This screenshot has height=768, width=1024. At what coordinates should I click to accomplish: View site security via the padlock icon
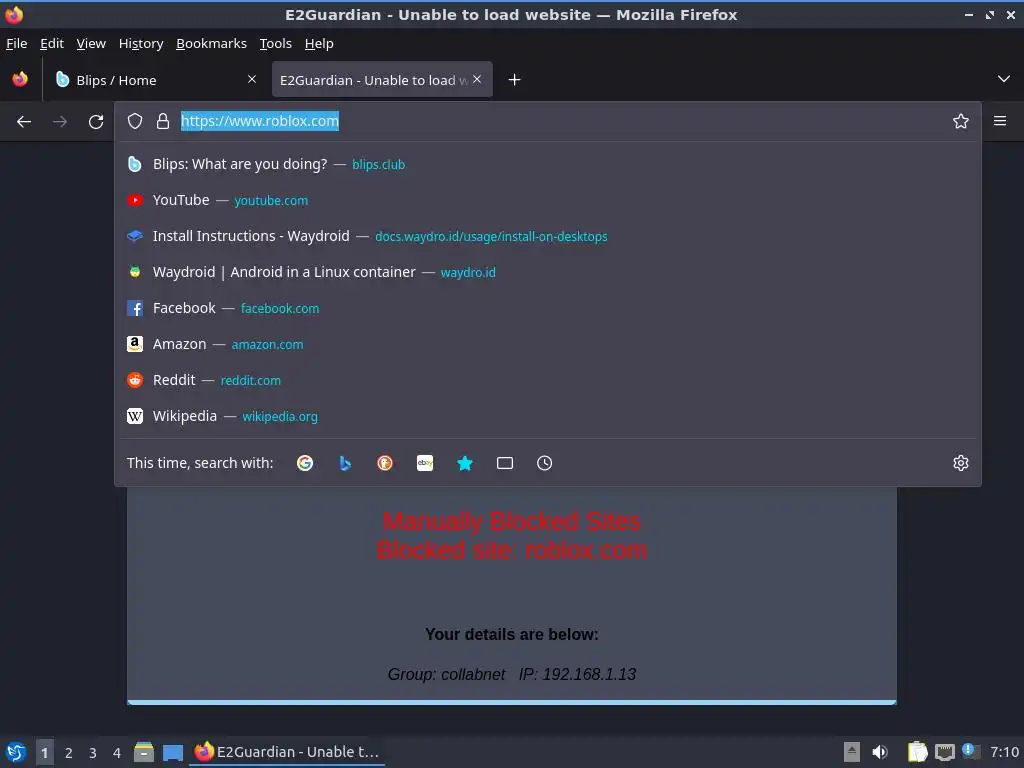tap(163, 121)
